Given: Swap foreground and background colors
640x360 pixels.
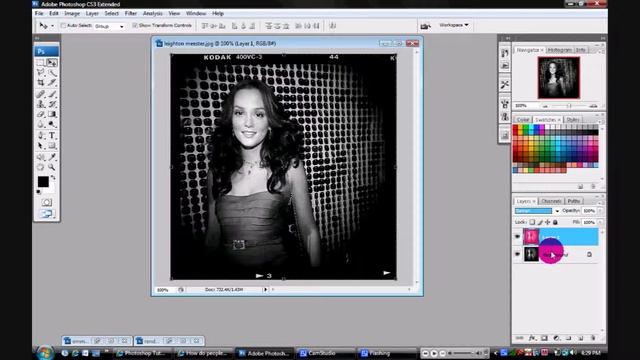Looking at the screenshot, I should pos(53,178).
